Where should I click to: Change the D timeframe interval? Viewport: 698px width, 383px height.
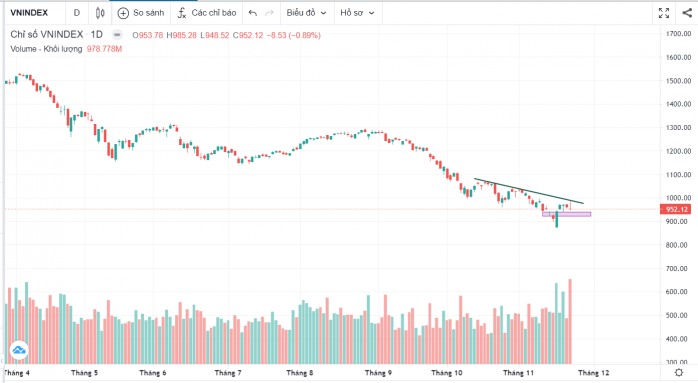77,13
